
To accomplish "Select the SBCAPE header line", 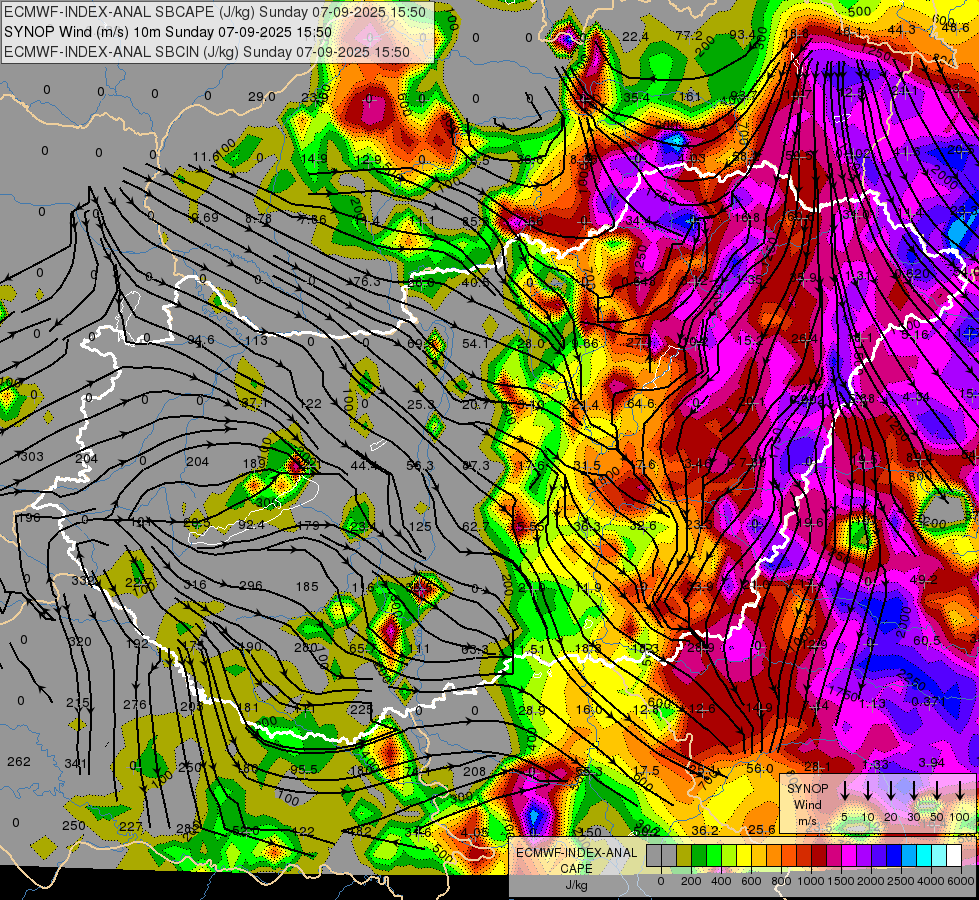I will pyautogui.click(x=215, y=12).
